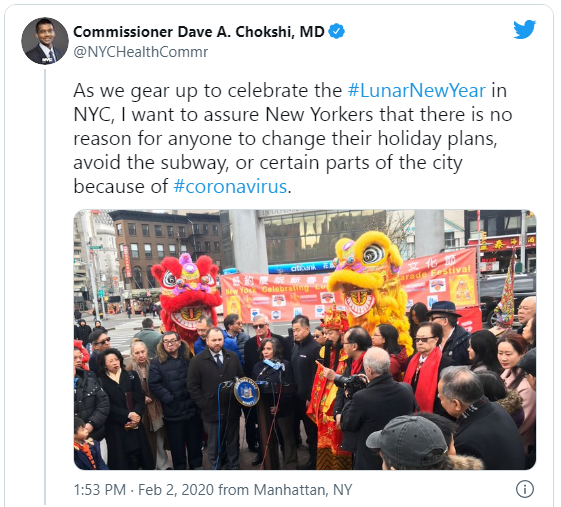Click the vertical thread line below avatar
This screenshot has height=507, width=561.
click(45, 287)
